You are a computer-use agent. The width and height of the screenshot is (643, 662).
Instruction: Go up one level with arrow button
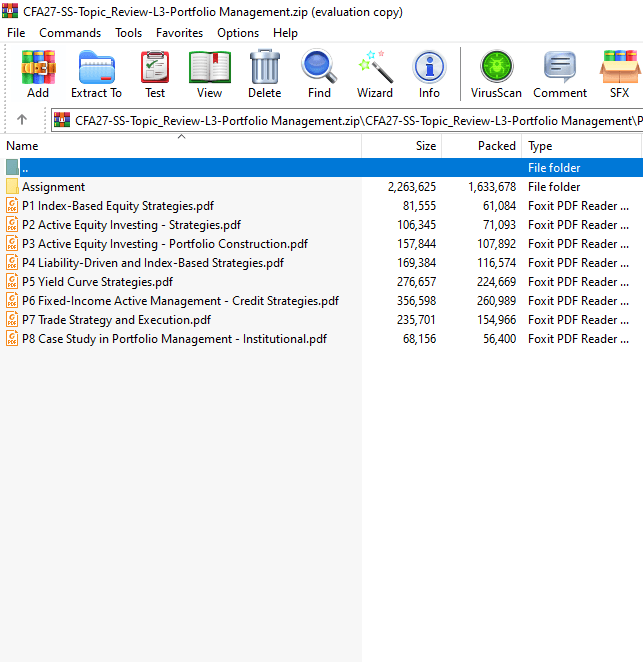coord(22,120)
